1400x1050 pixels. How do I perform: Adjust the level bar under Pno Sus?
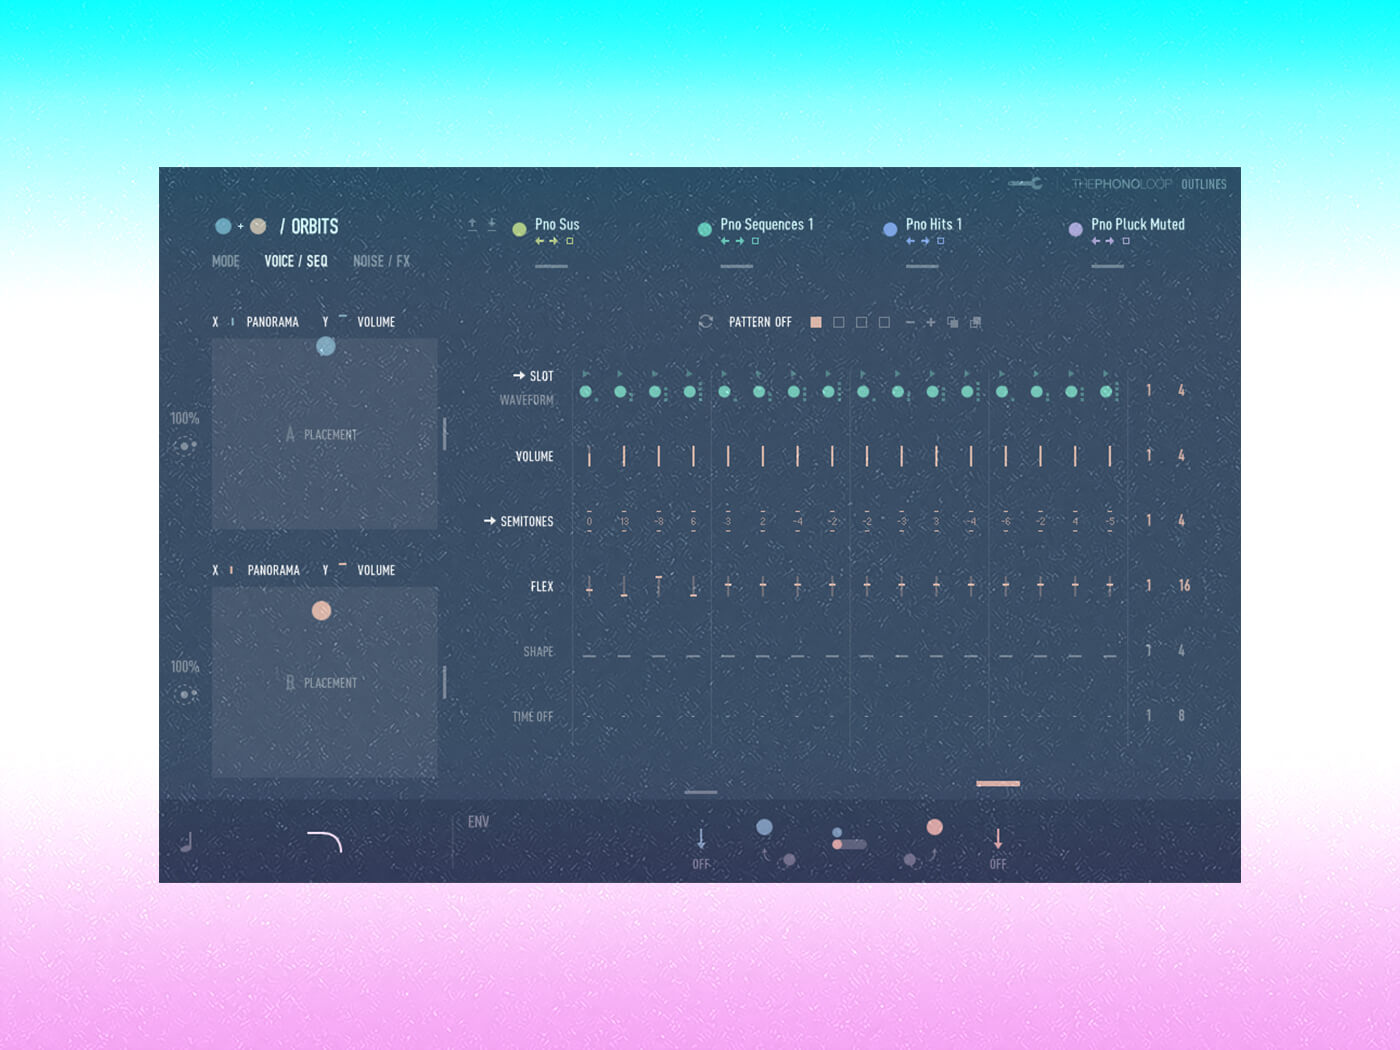point(551,266)
